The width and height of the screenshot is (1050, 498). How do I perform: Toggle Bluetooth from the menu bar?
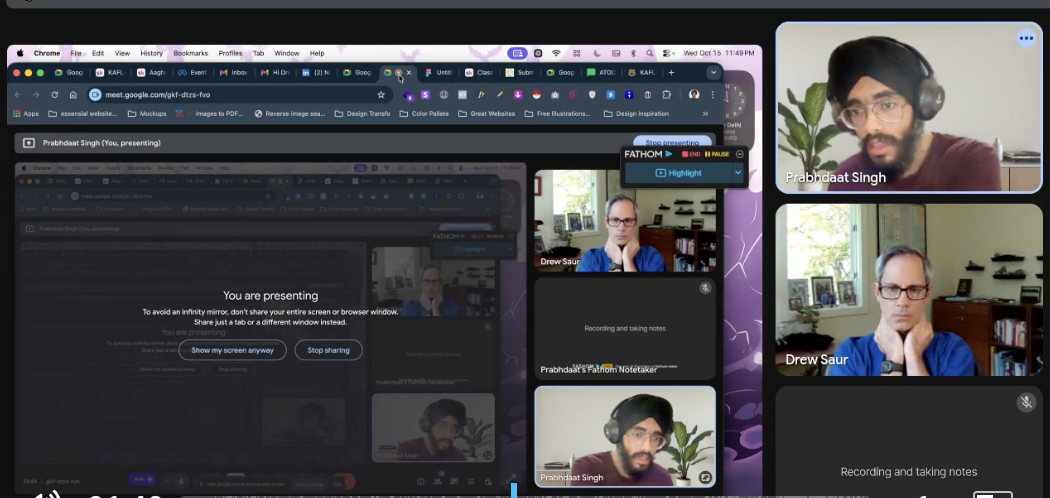click(x=633, y=54)
